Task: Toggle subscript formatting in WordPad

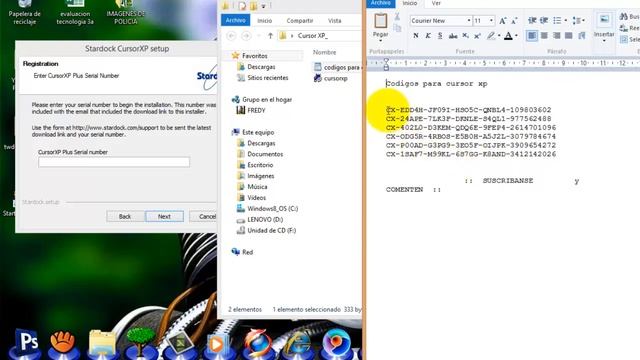Action: pyautogui.click(x=465, y=36)
